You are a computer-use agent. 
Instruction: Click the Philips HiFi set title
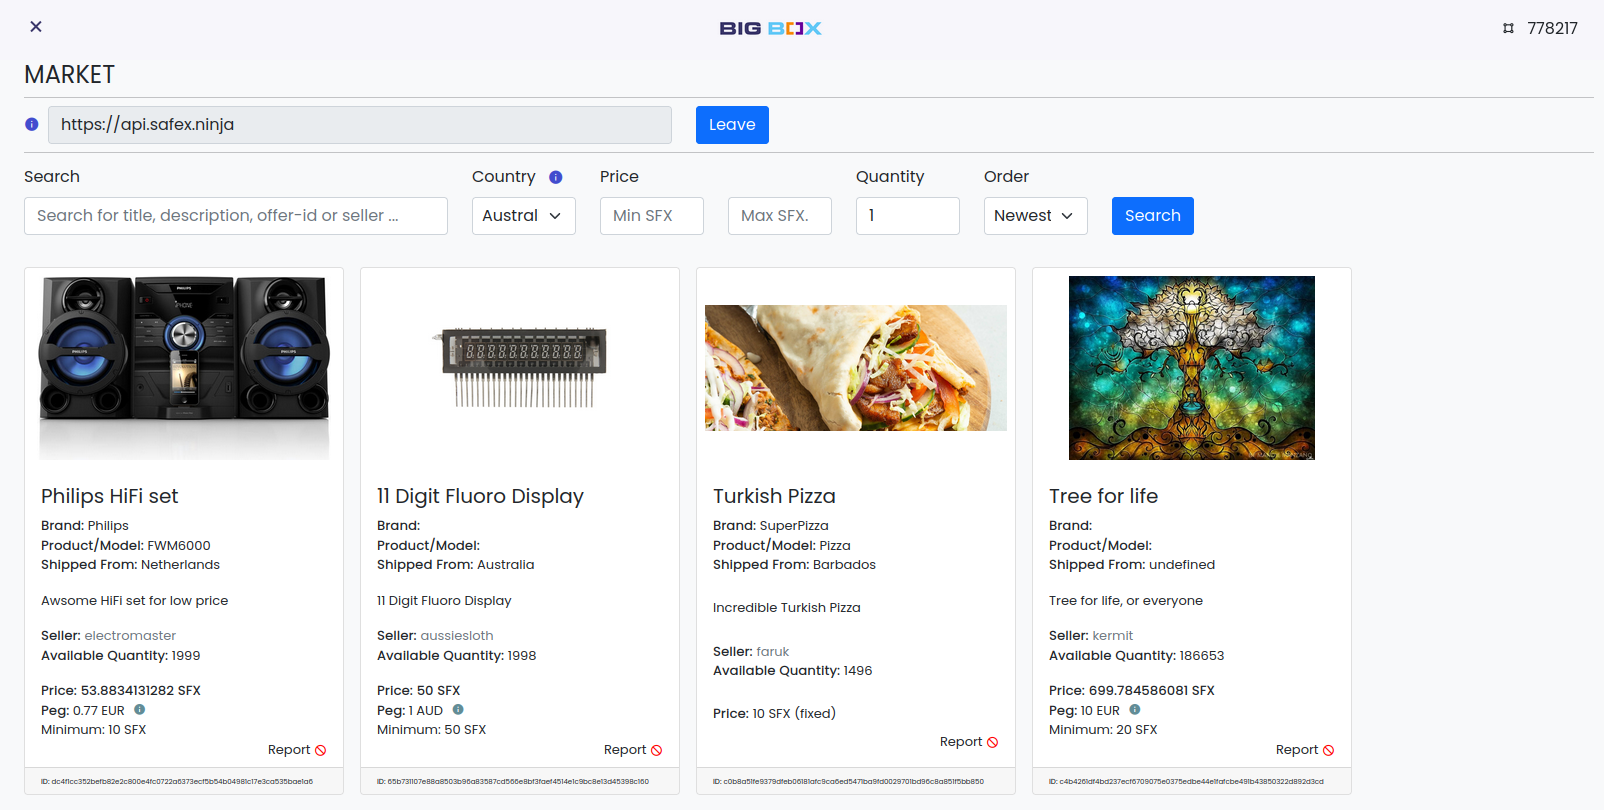pyautogui.click(x=110, y=496)
